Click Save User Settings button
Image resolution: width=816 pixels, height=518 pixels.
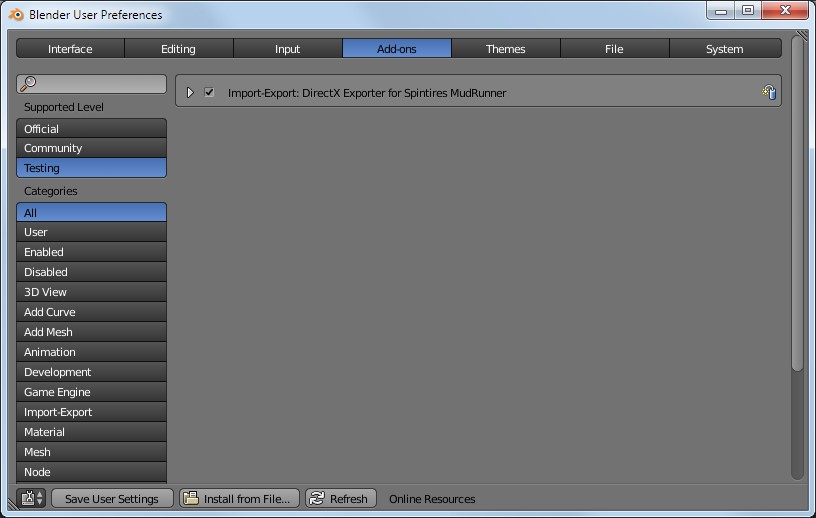point(112,498)
